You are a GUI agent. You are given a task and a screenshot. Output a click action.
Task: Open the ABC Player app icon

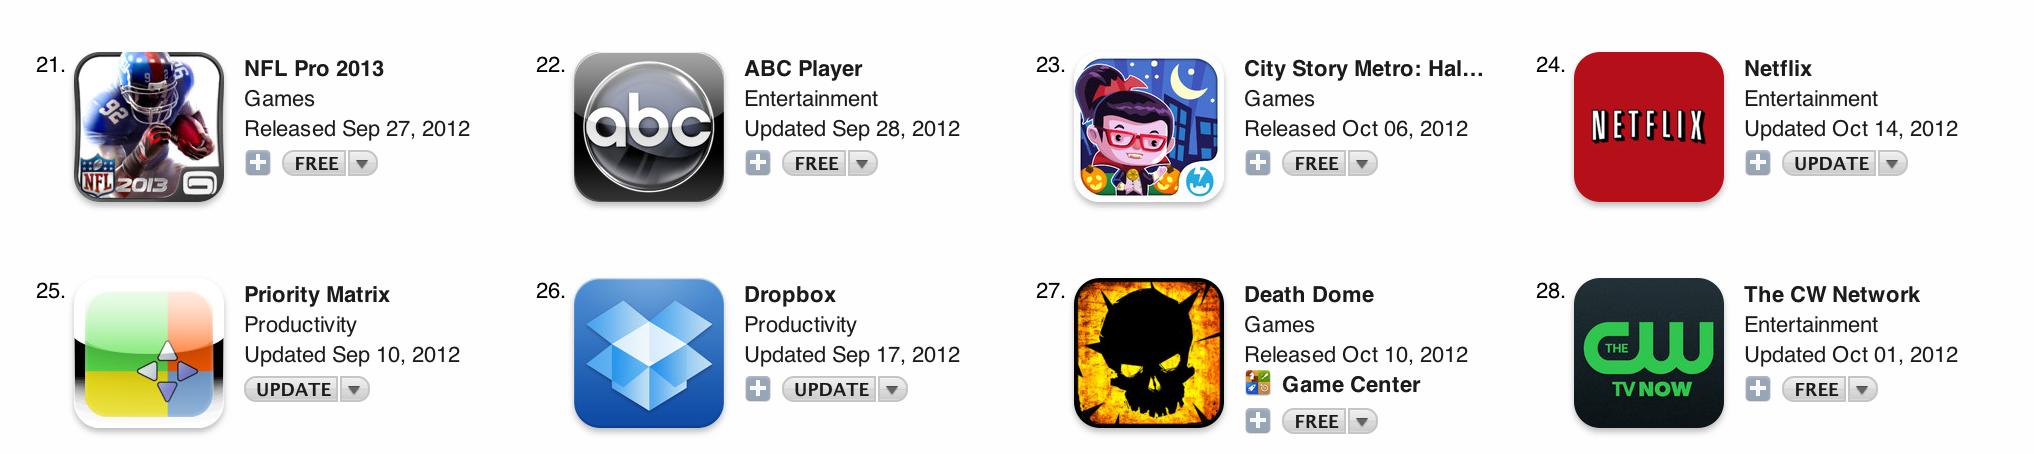coord(649,127)
